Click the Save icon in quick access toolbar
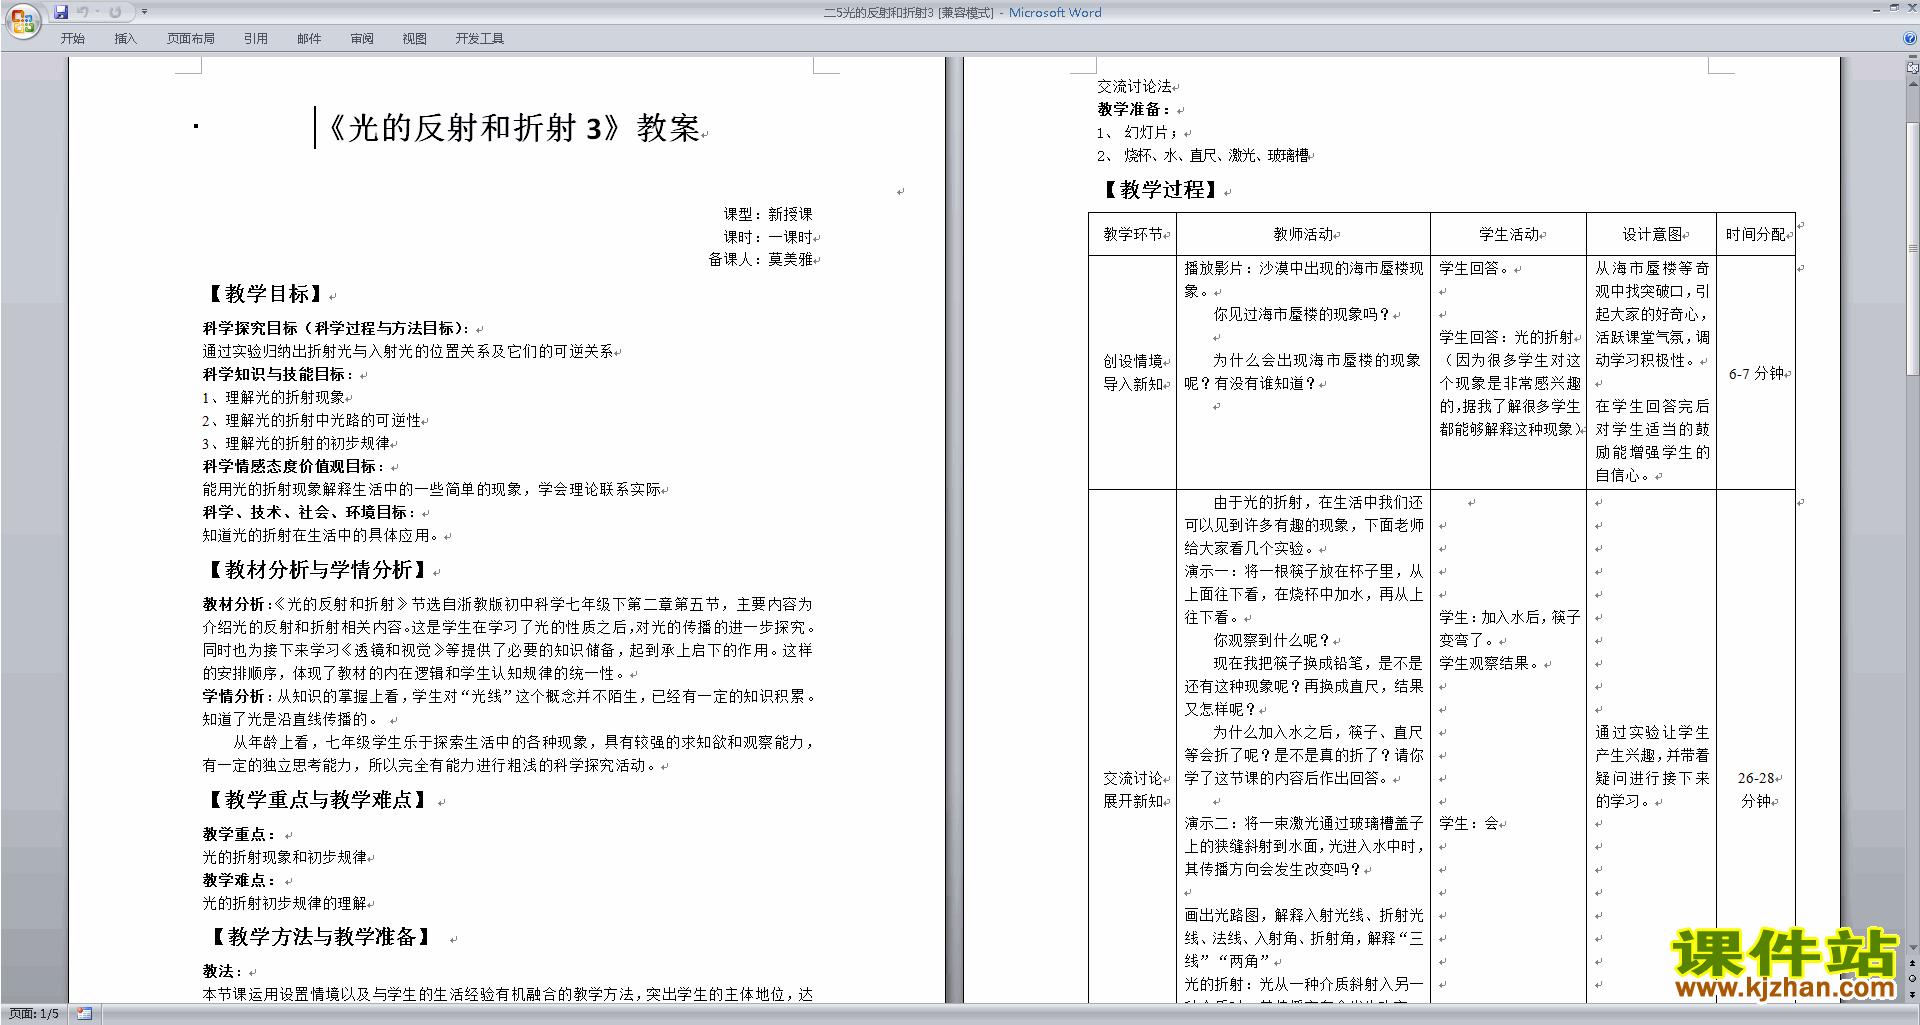This screenshot has width=1920, height=1025. (x=61, y=12)
